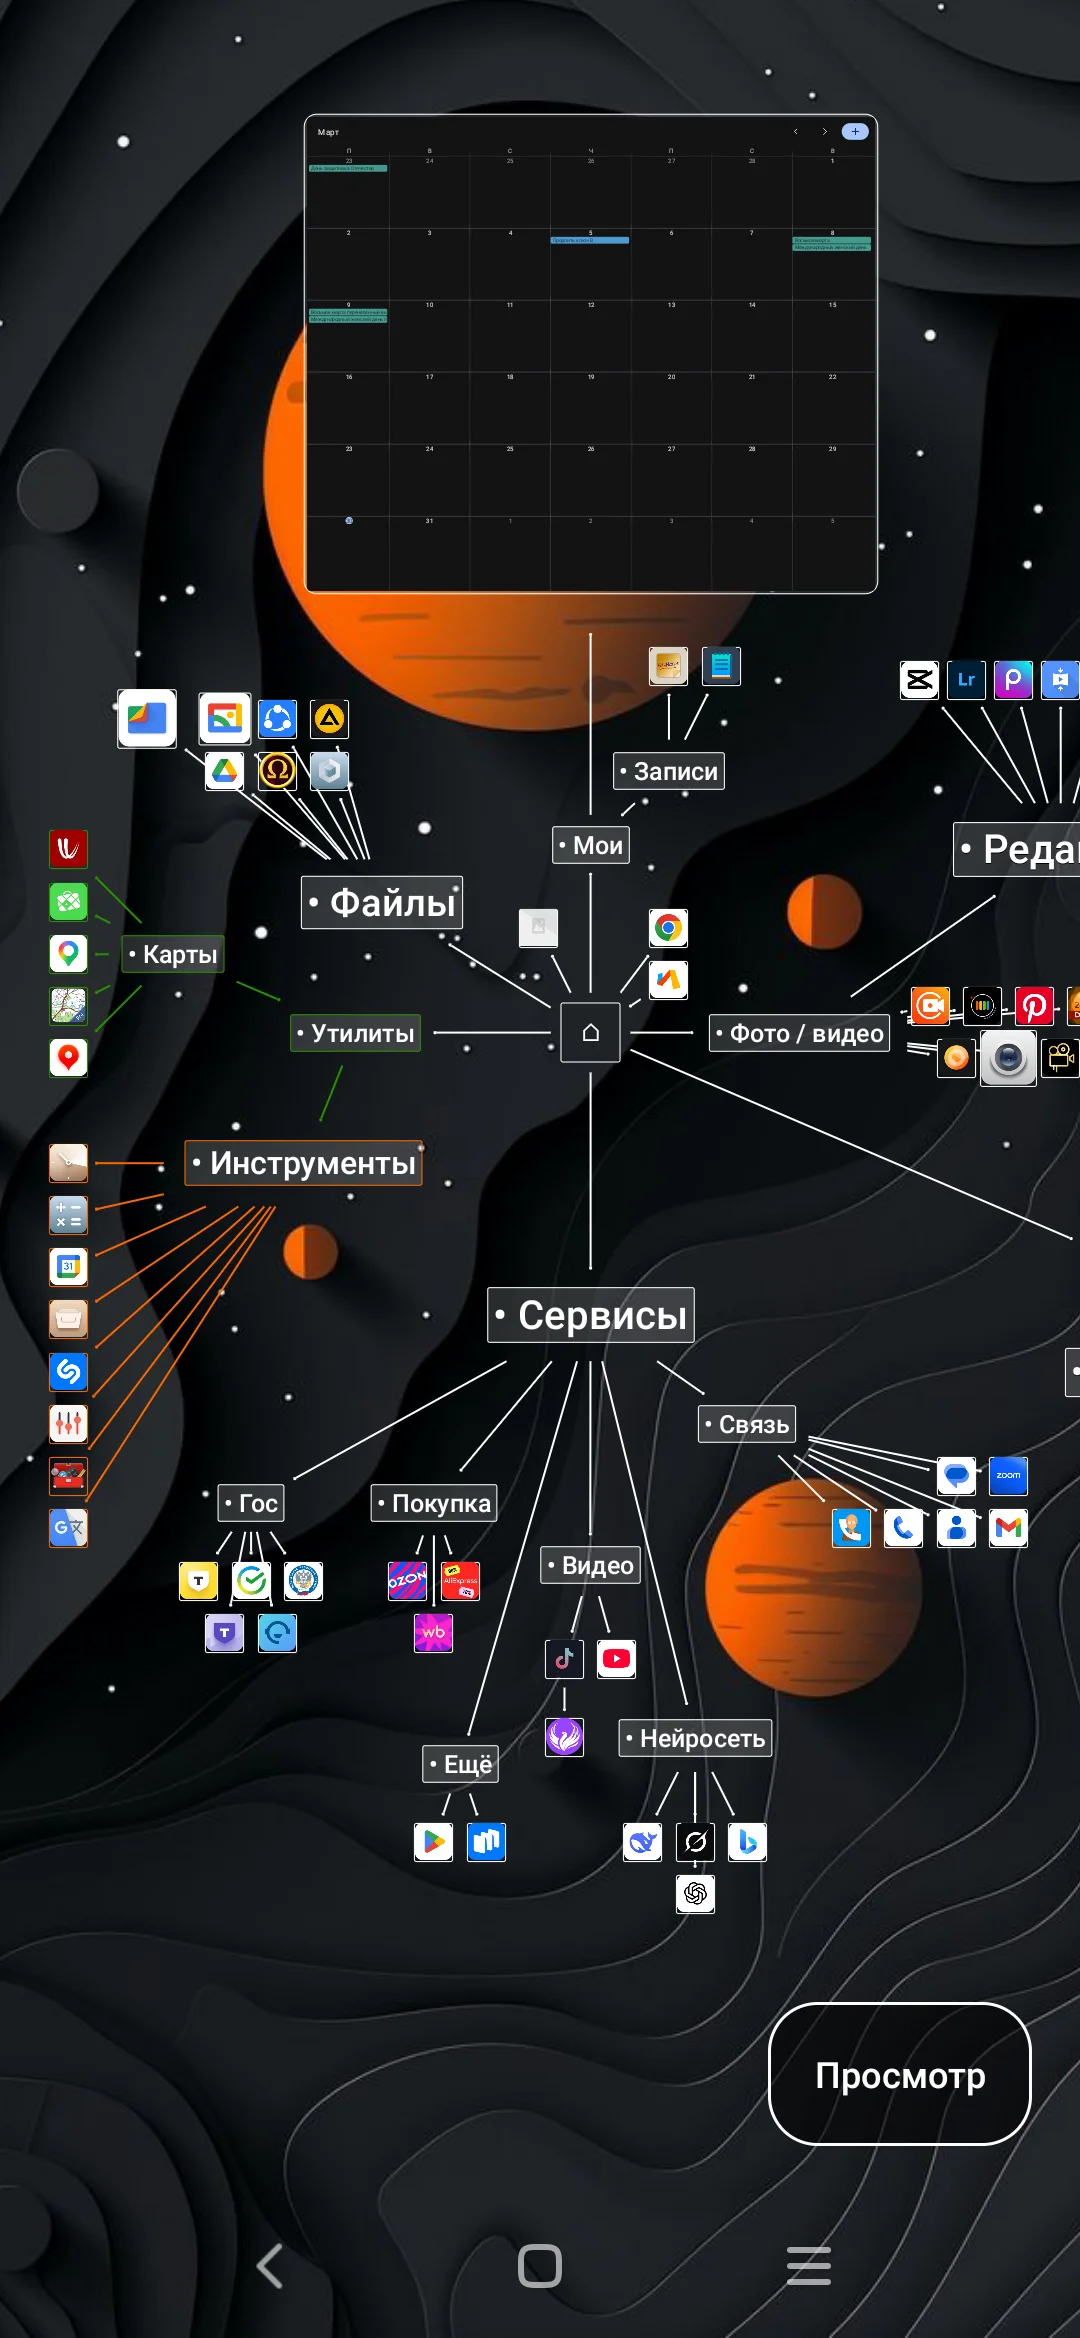Open the SHAREit app icon
This screenshot has height=2338, width=1080.
point(277,718)
